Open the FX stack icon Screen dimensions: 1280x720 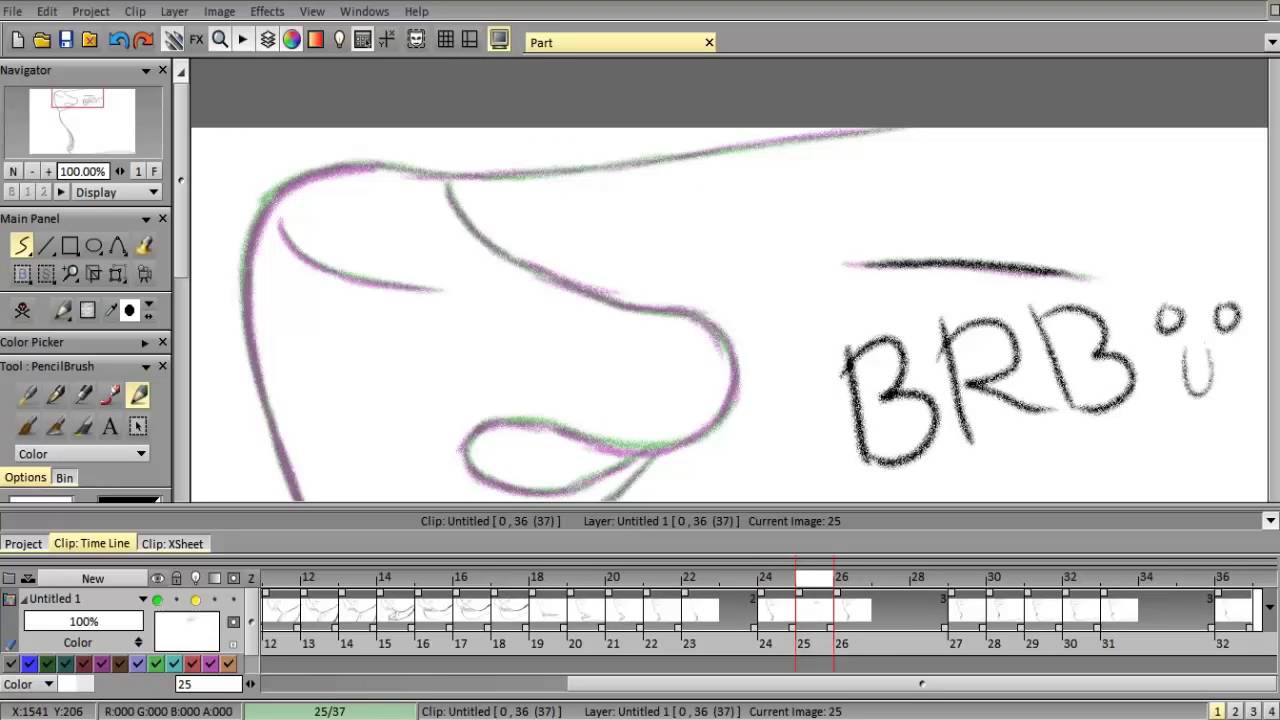pyautogui.click(x=196, y=40)
